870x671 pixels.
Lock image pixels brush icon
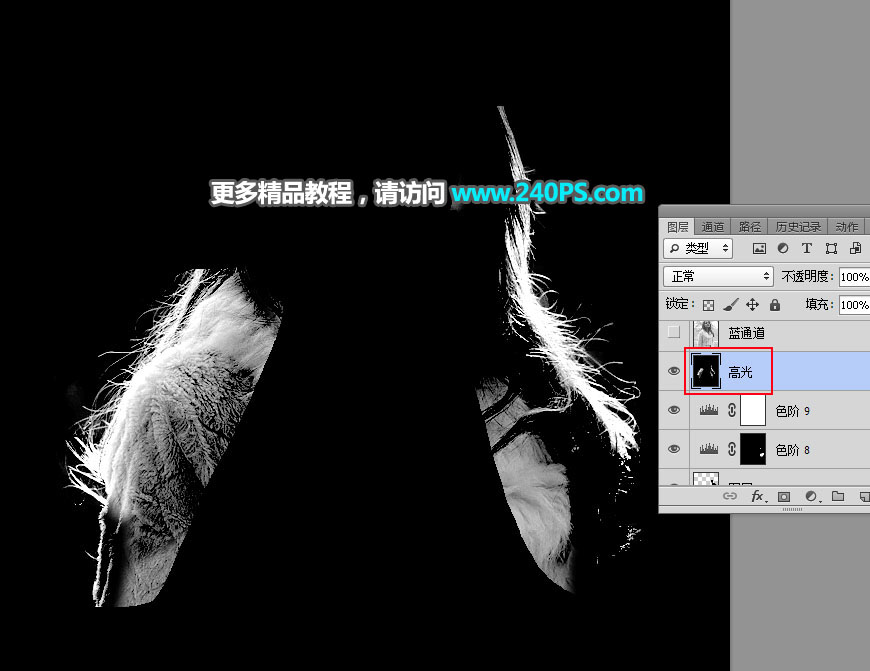tap(731, 305)
